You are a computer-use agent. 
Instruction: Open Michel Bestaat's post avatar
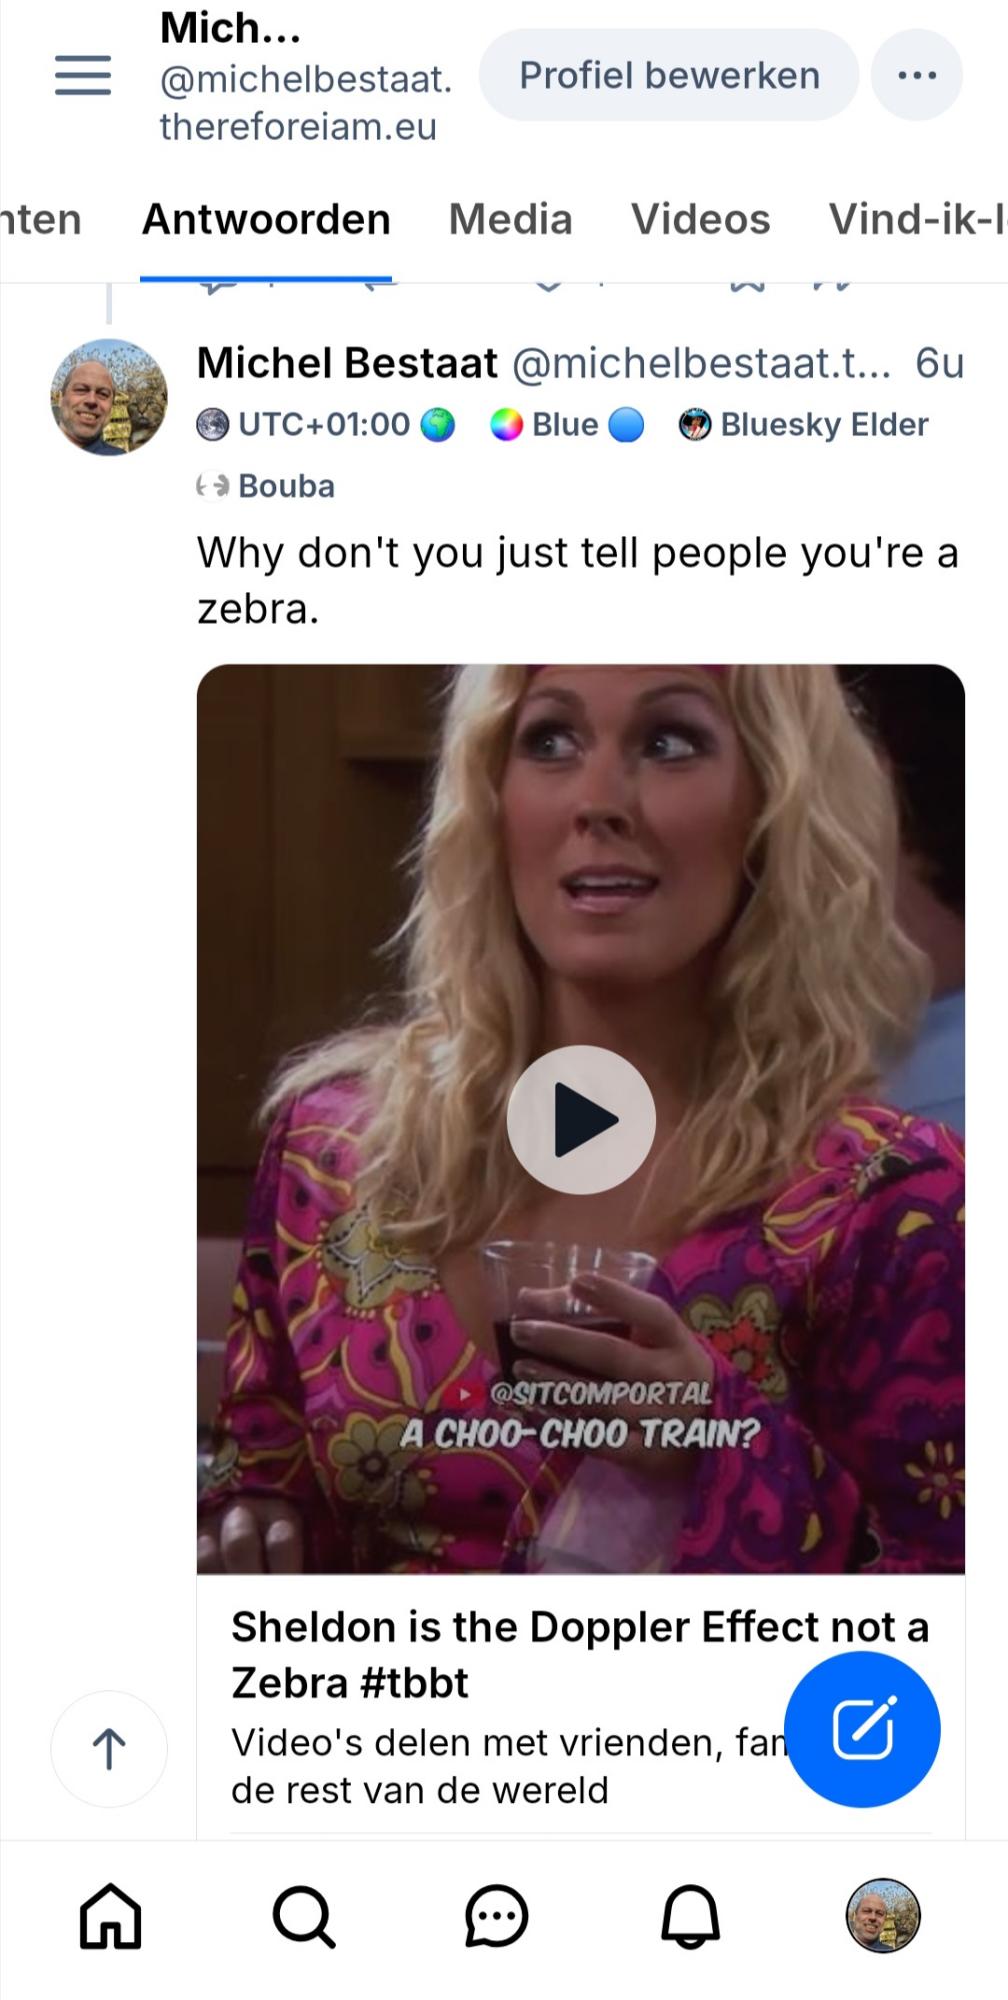109,397
